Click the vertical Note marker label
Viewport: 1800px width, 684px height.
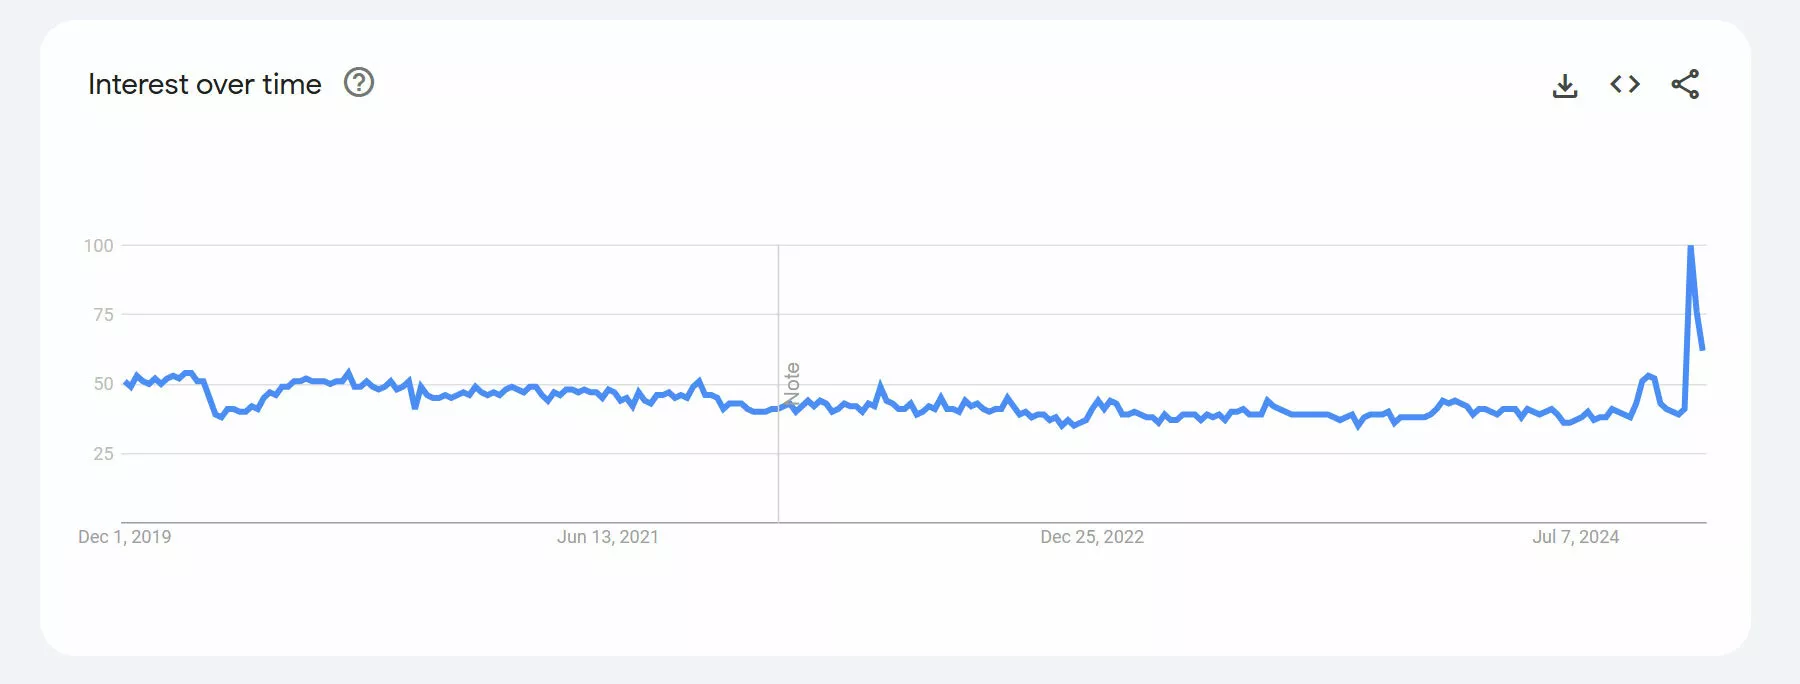[792, 384]
